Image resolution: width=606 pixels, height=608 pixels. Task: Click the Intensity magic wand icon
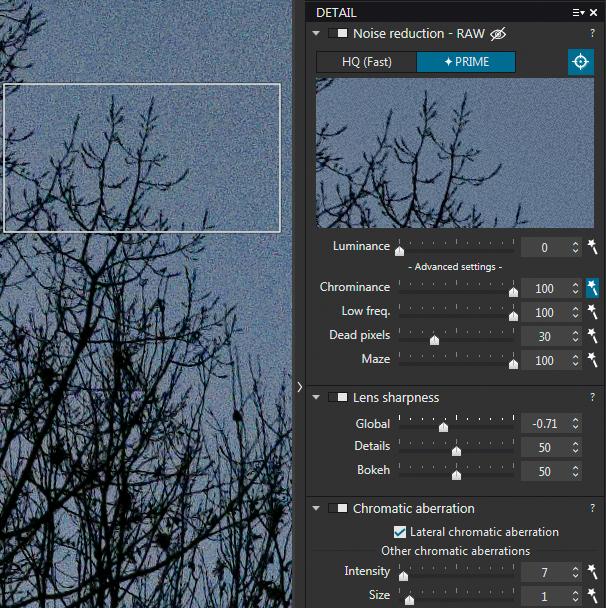592,572
